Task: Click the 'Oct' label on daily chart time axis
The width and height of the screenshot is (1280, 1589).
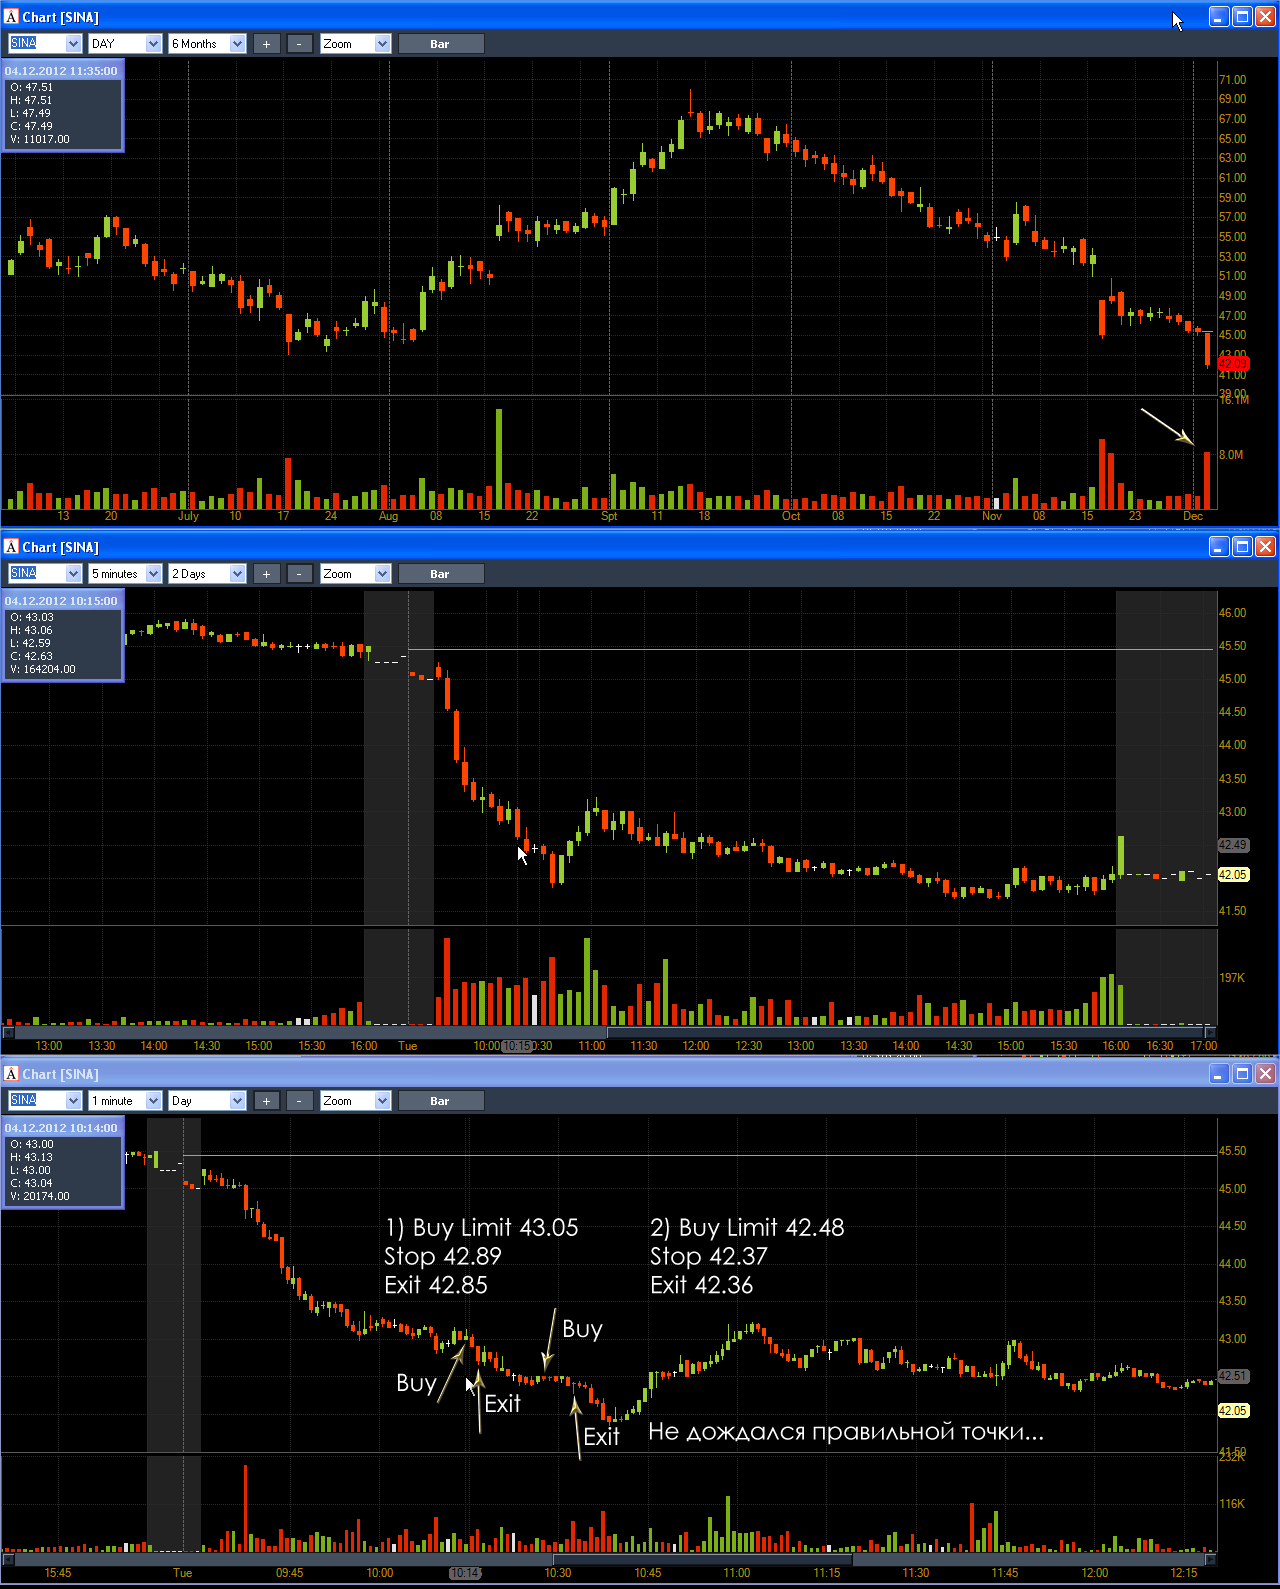Action: [x=791, y=516]
